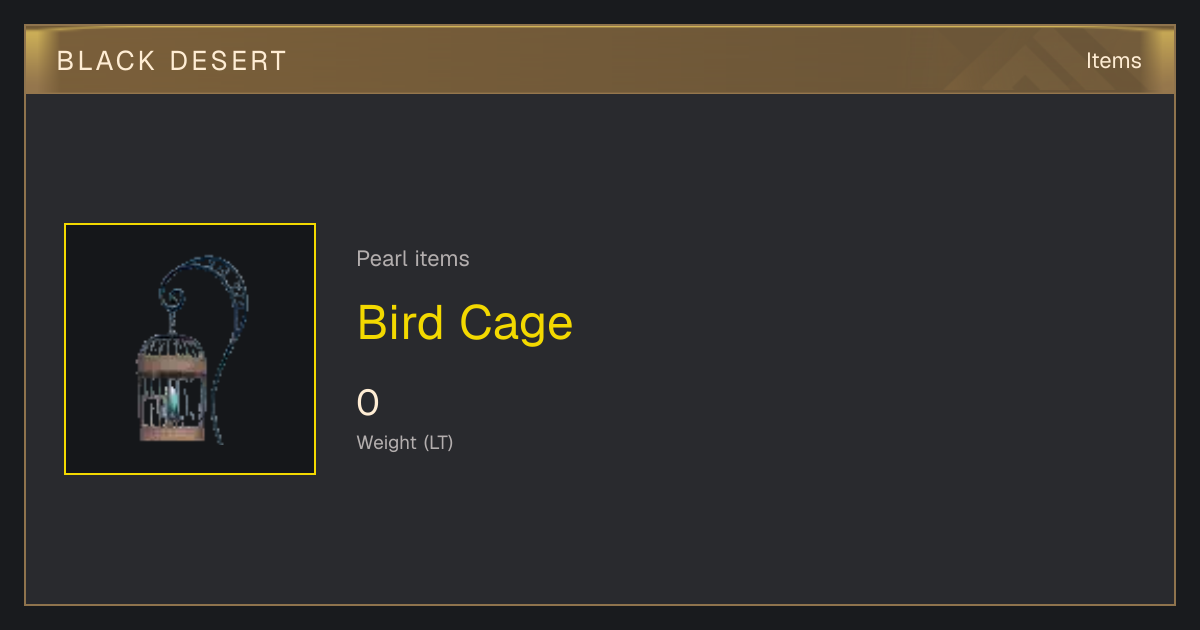Click the letter B in BLACK DESERT
Screen dimensions: 1200x630
(65, 61)
